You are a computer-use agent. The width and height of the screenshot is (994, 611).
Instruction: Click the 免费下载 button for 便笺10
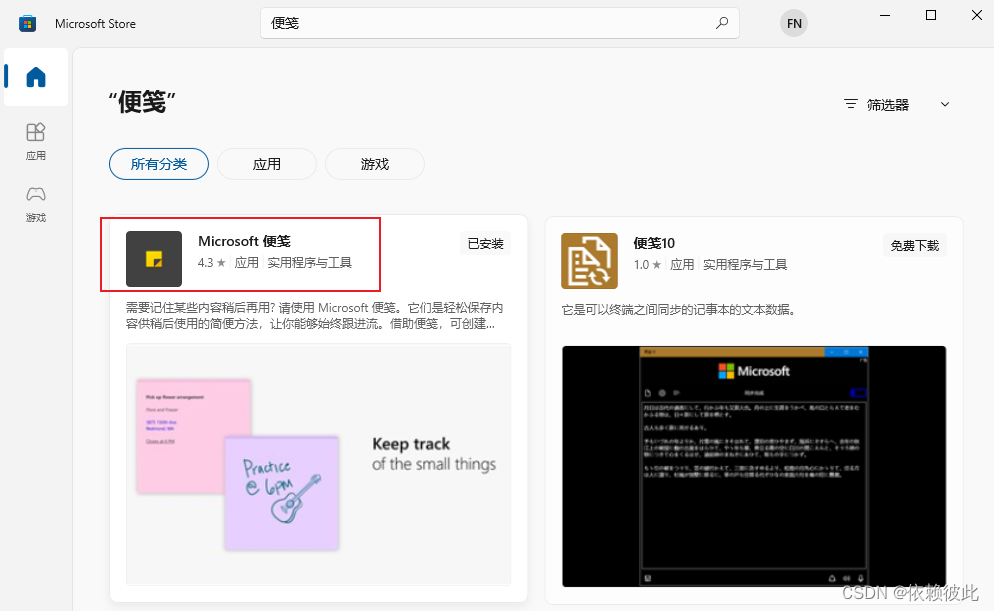pyautogui.click(x=915, y=245)
